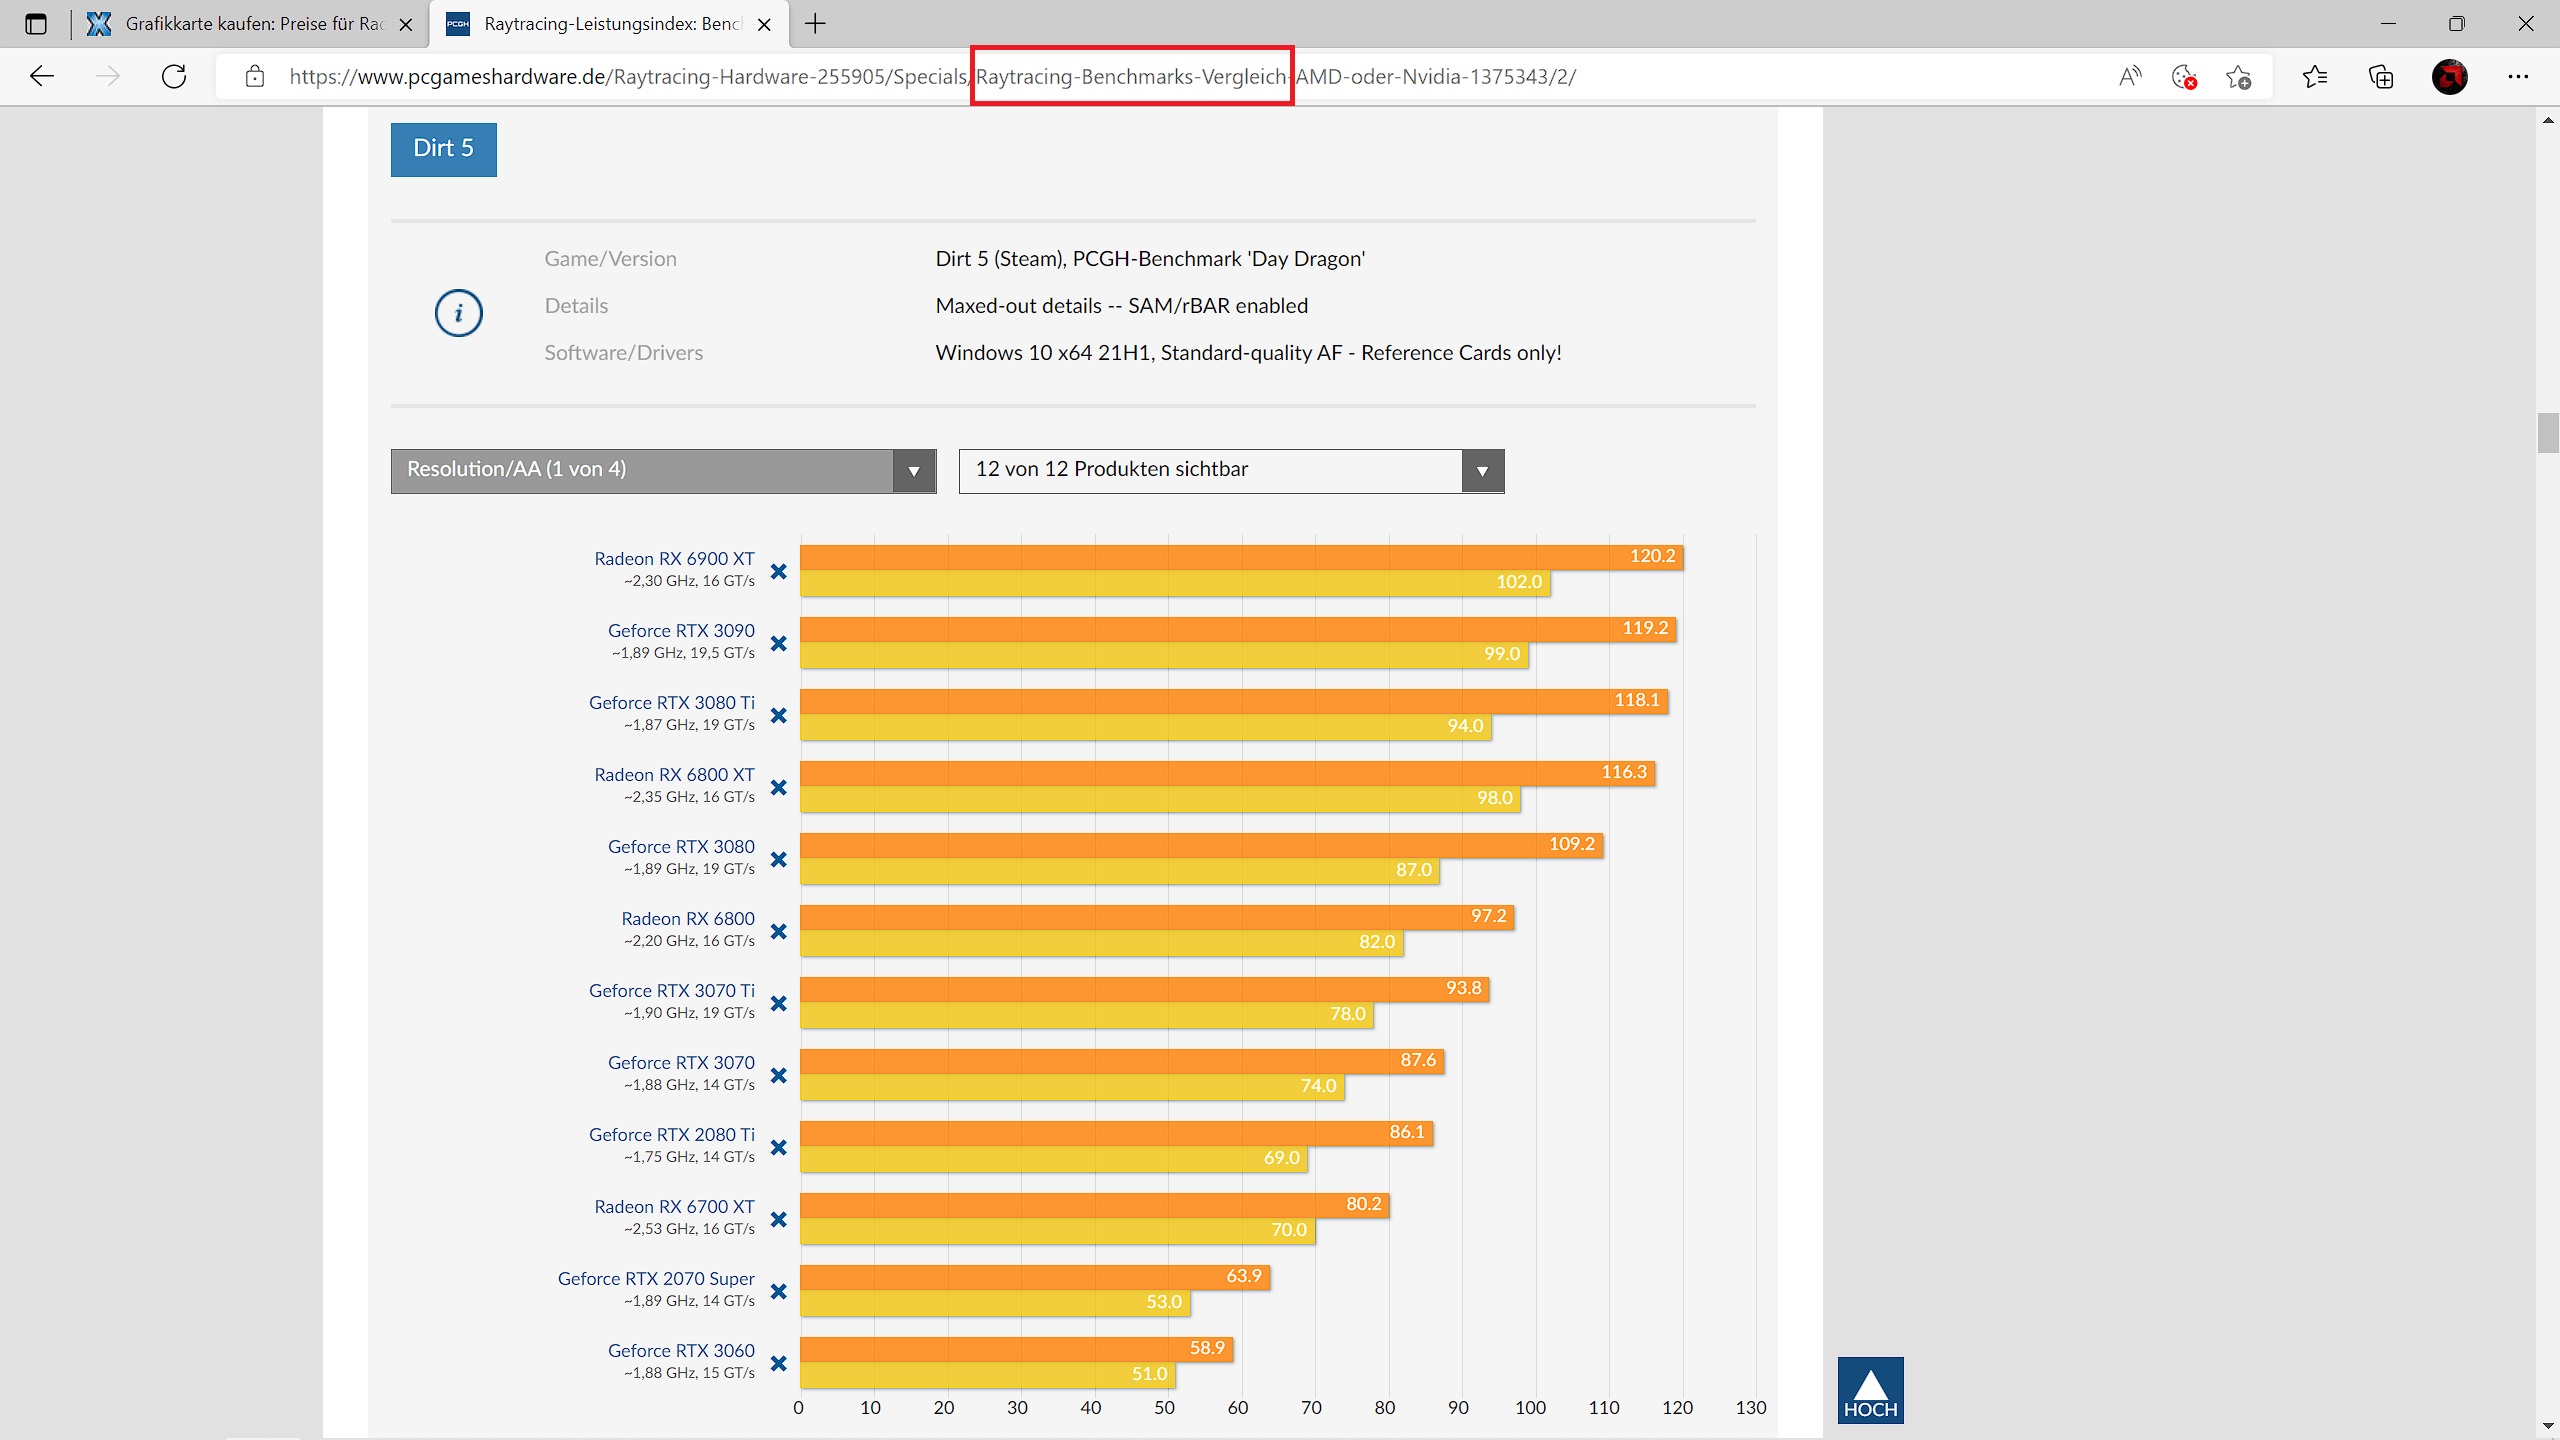Open the Favorites list icon

[x=2314, y=76]
